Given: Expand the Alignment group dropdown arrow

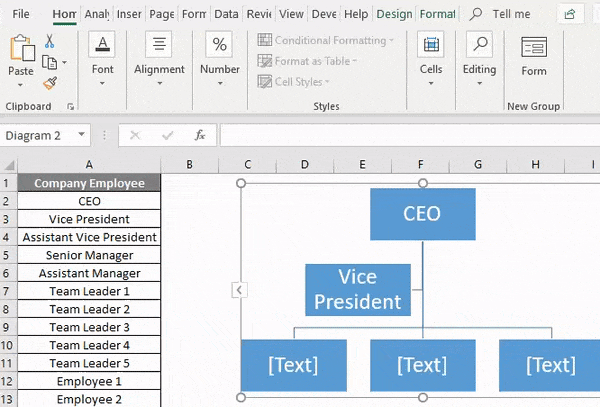Looking at the screenshot, I should (160, 83).
